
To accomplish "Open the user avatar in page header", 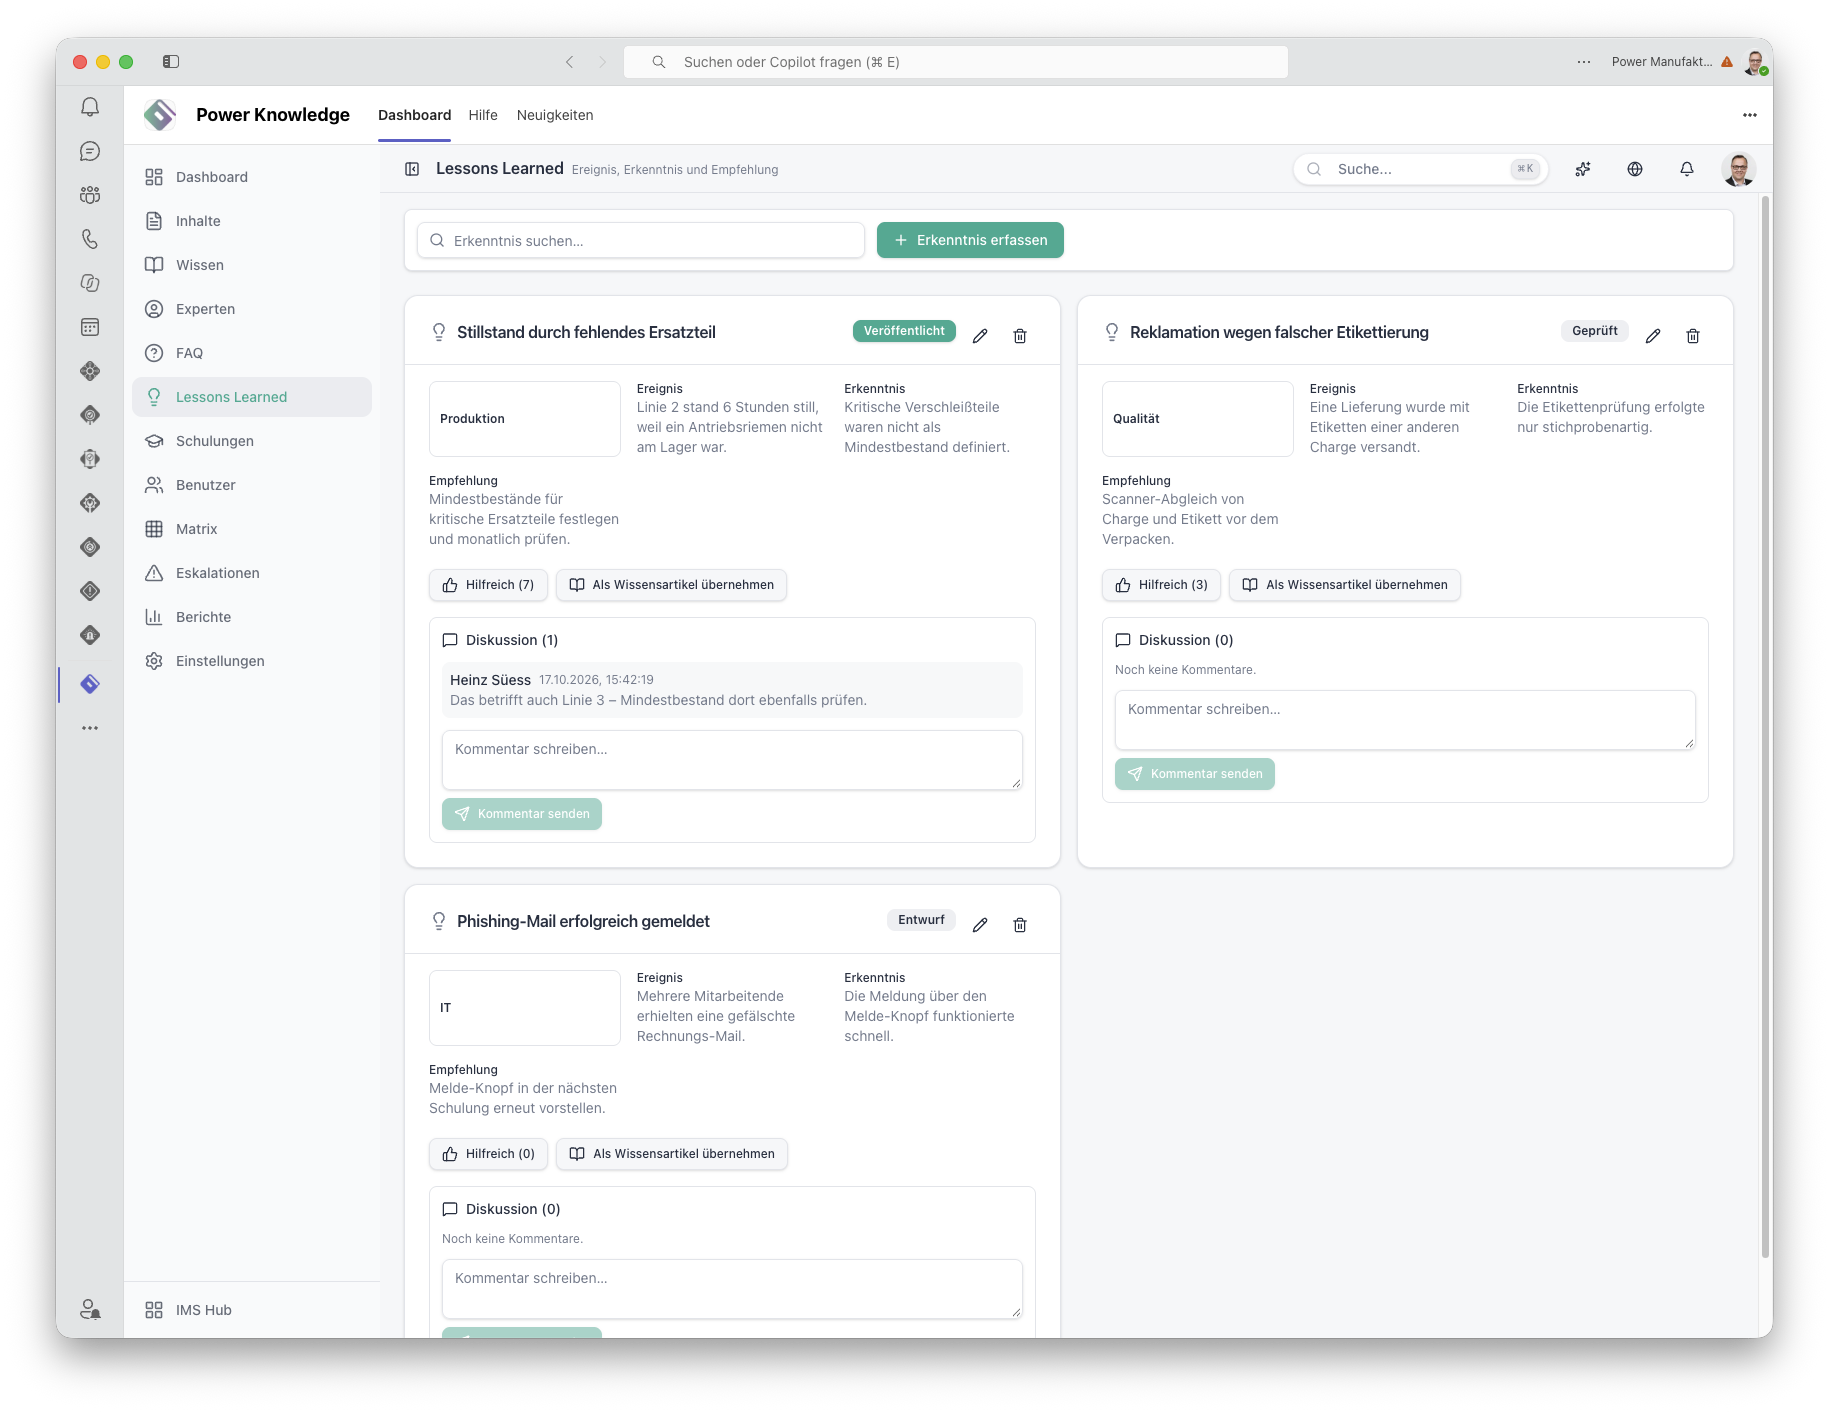I will click(x=1738, y=169).
